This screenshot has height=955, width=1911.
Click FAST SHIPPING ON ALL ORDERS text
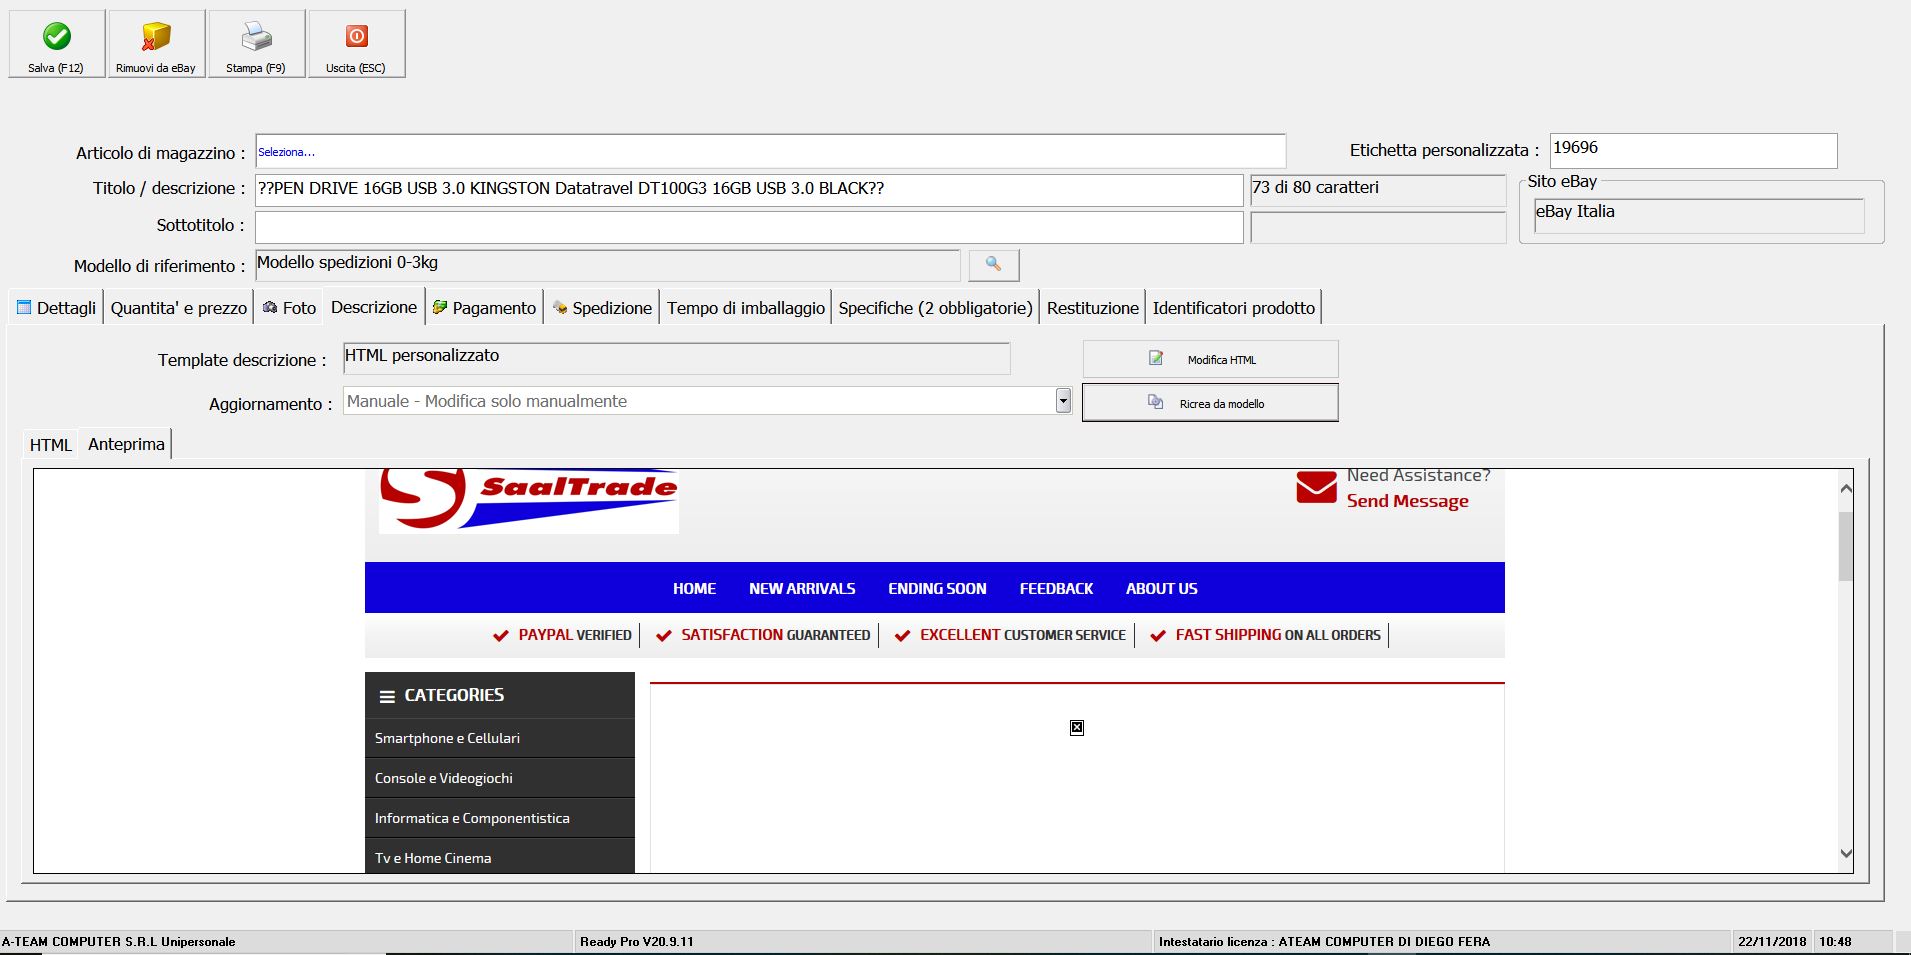click(1278, 635)
